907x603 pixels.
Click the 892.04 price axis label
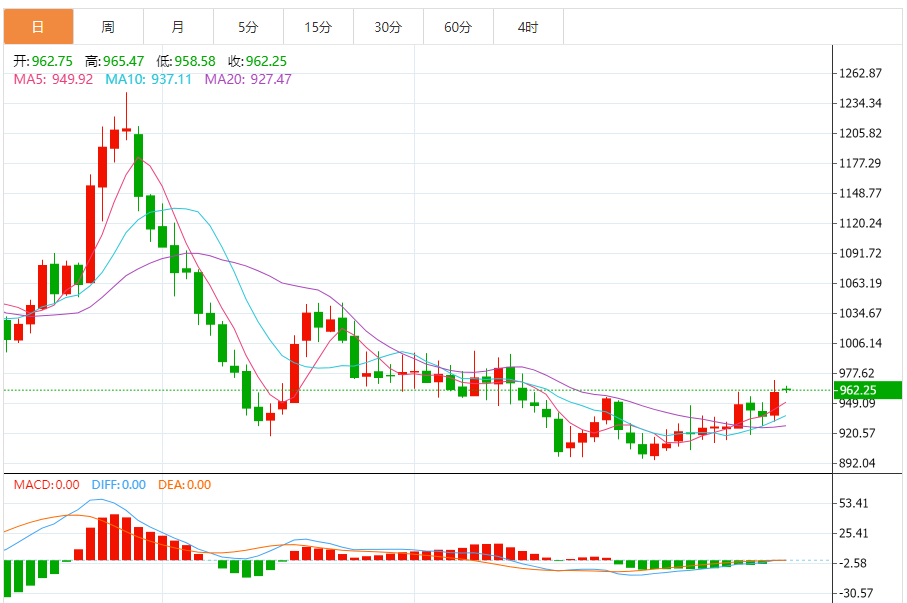coord(857,464)
